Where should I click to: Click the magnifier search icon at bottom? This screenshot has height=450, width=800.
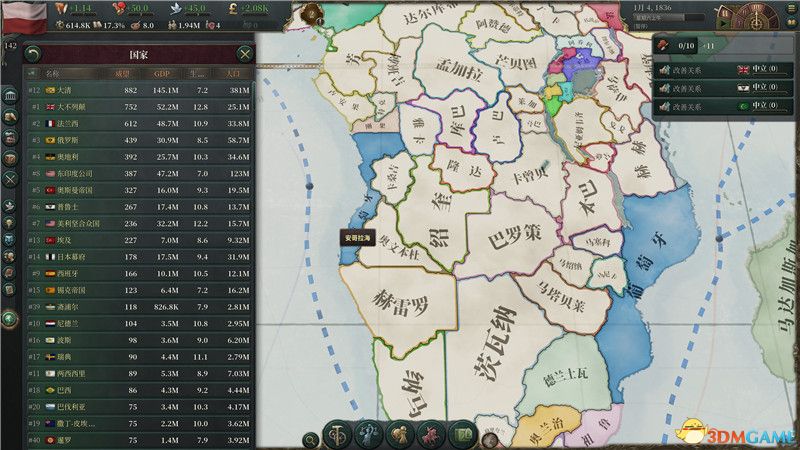[x=310, y=439]
